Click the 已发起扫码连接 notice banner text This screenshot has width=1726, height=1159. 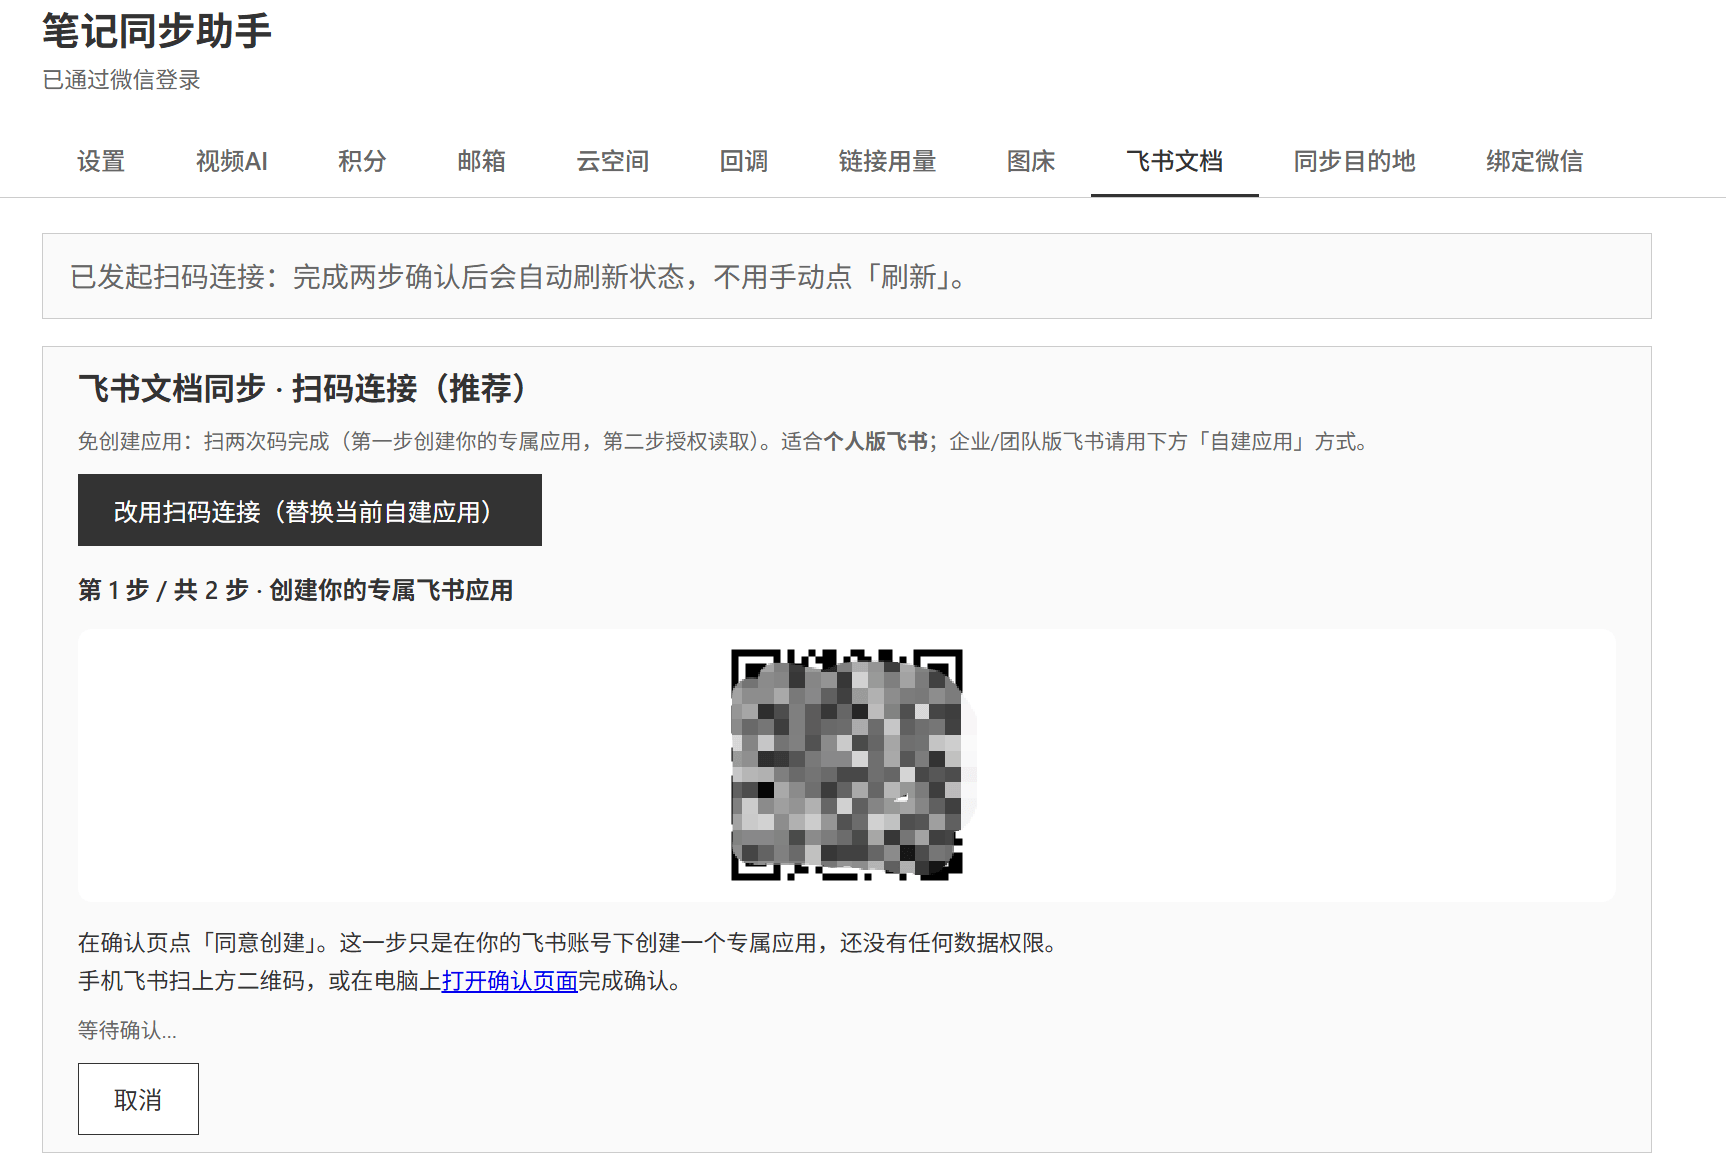(x=519, y=277)
